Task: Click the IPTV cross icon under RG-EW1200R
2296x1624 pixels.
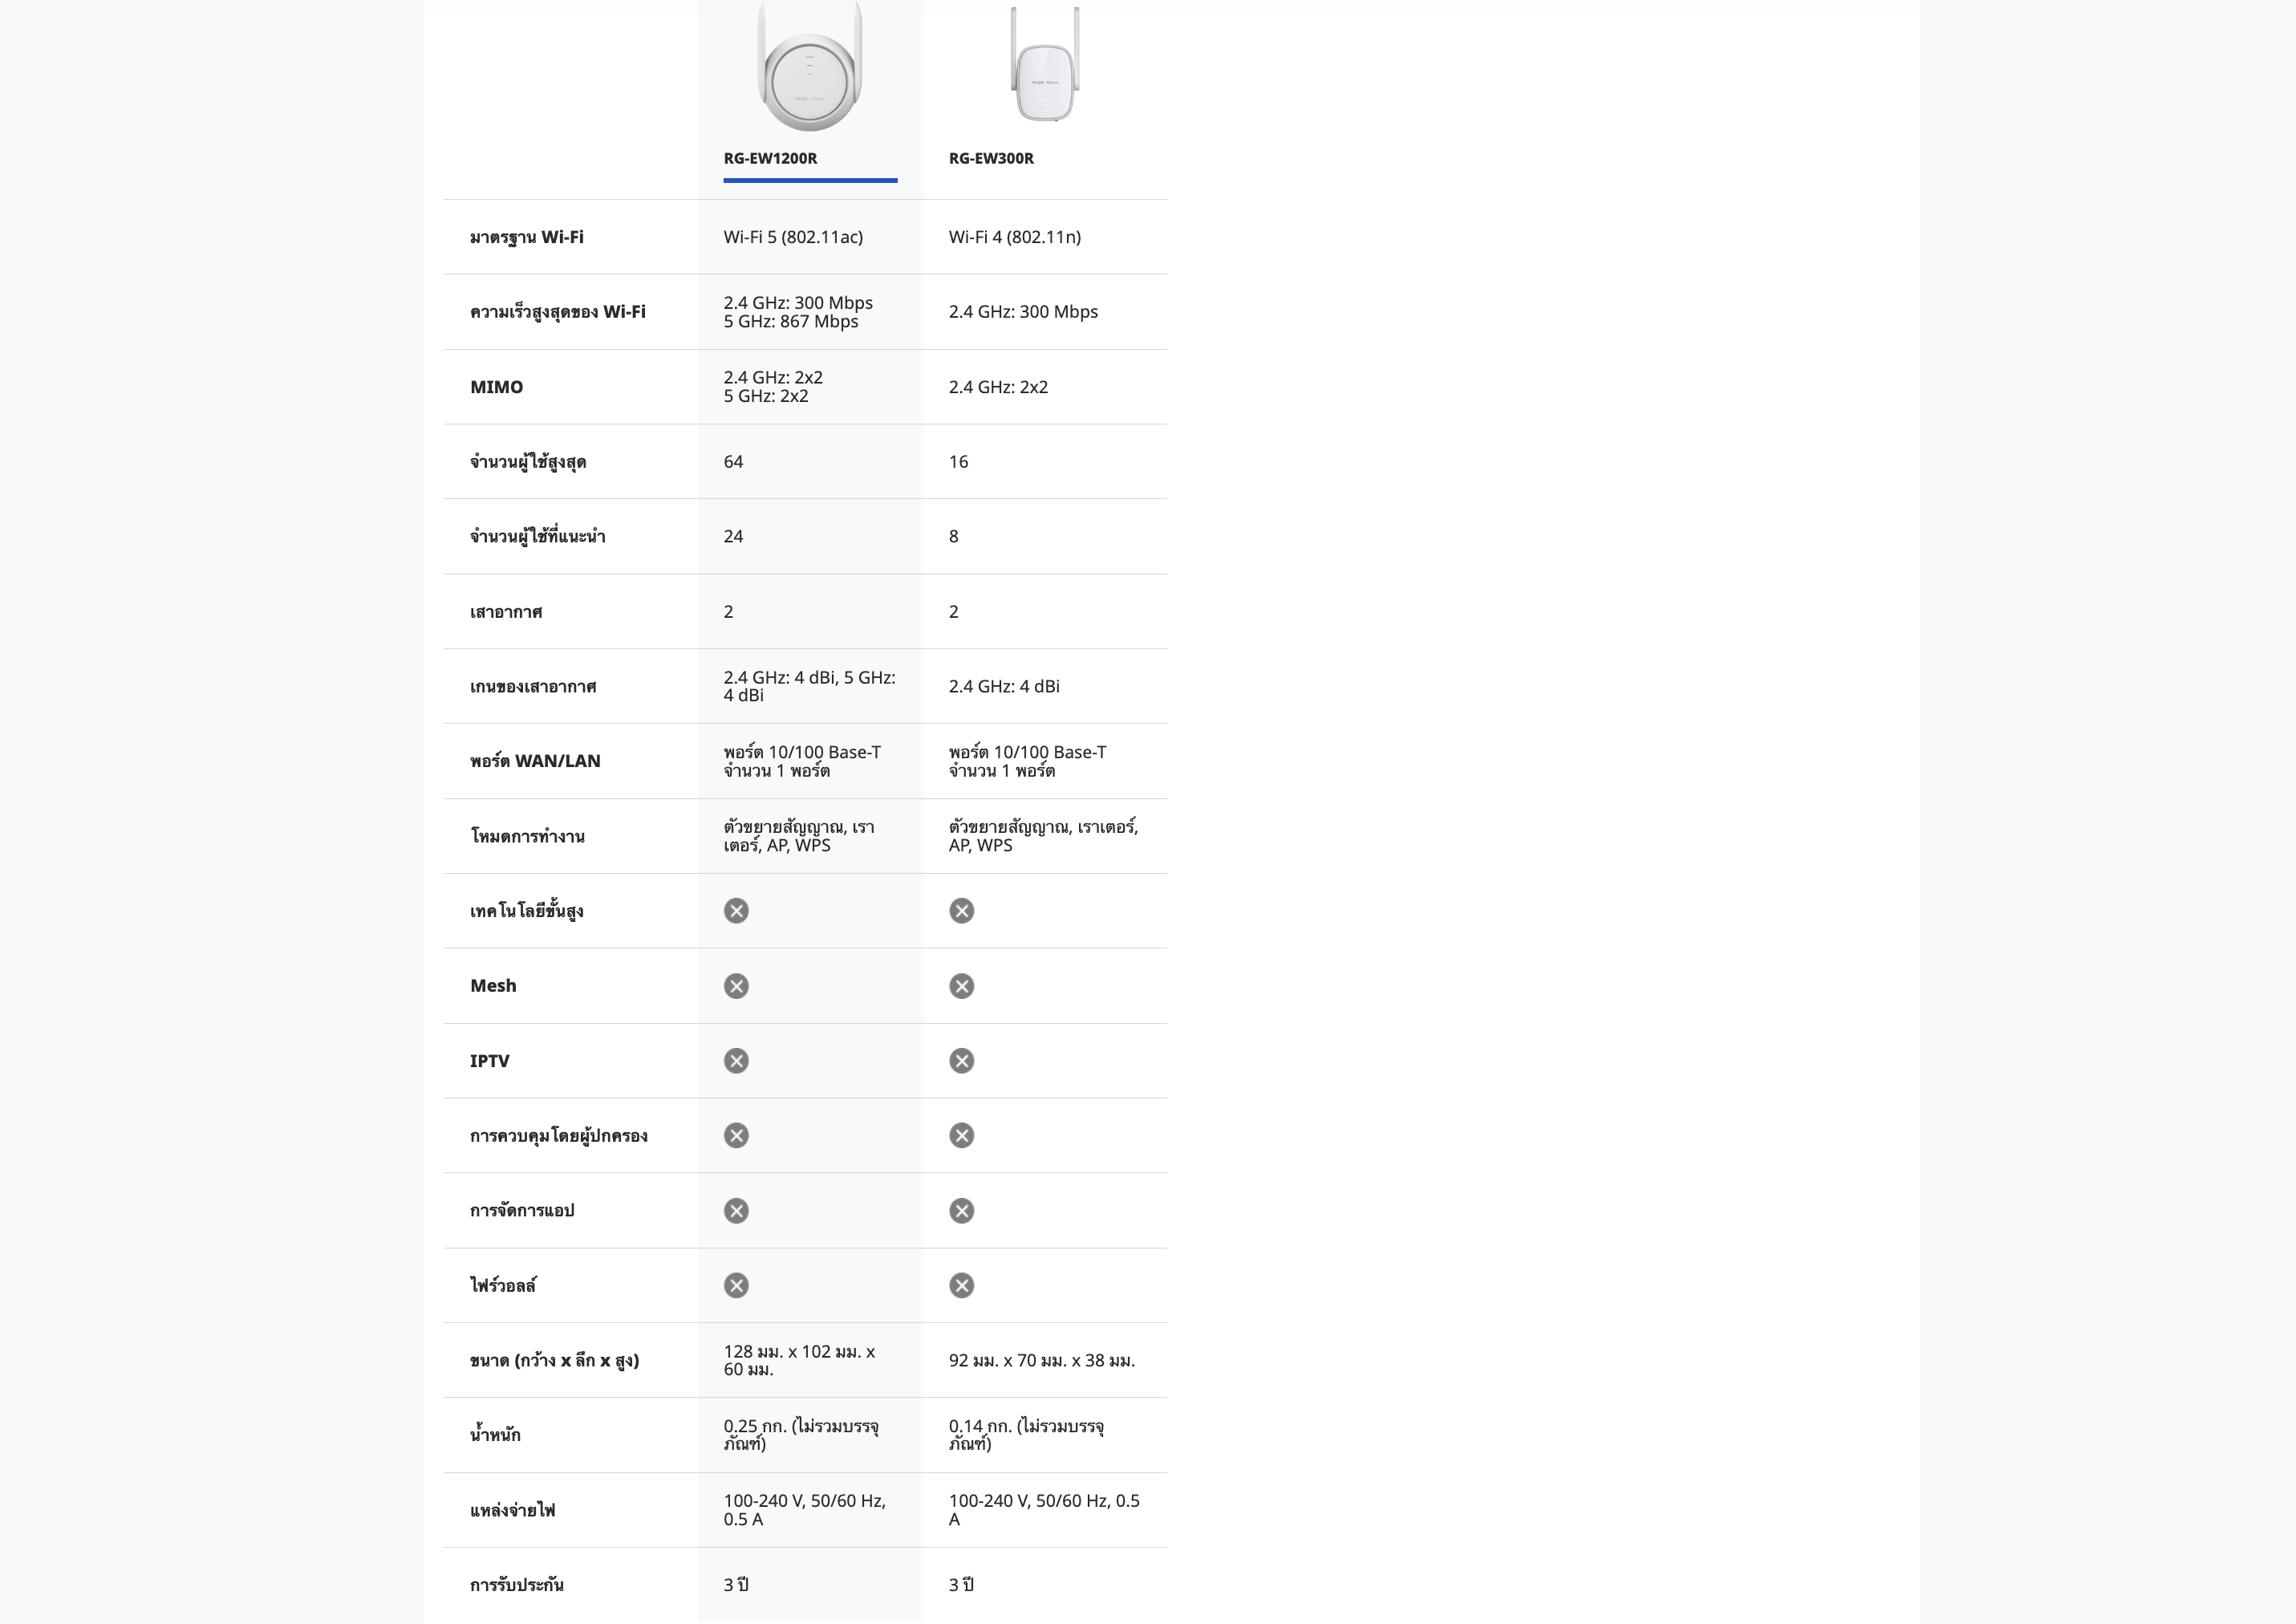Action: click(736, 1061)
